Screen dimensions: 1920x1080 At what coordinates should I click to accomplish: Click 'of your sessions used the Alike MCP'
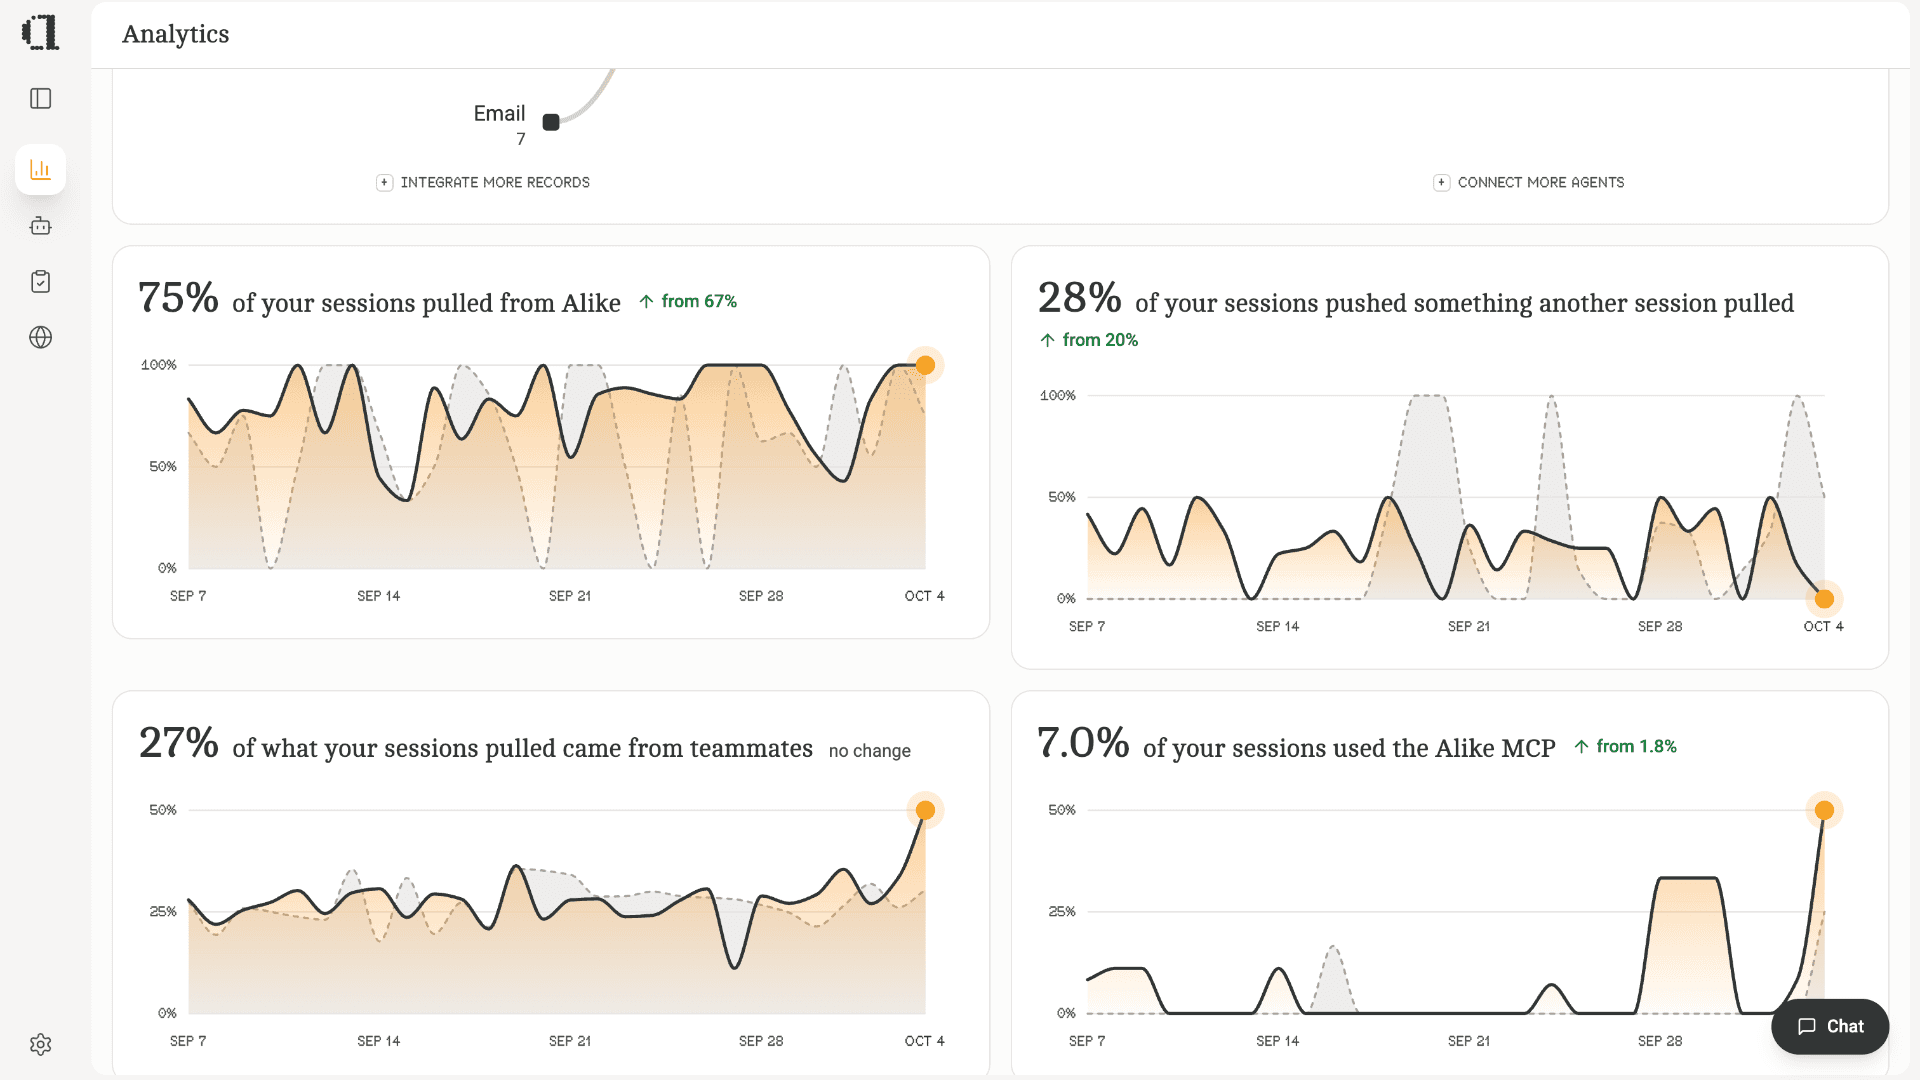tap(1349, 748)
